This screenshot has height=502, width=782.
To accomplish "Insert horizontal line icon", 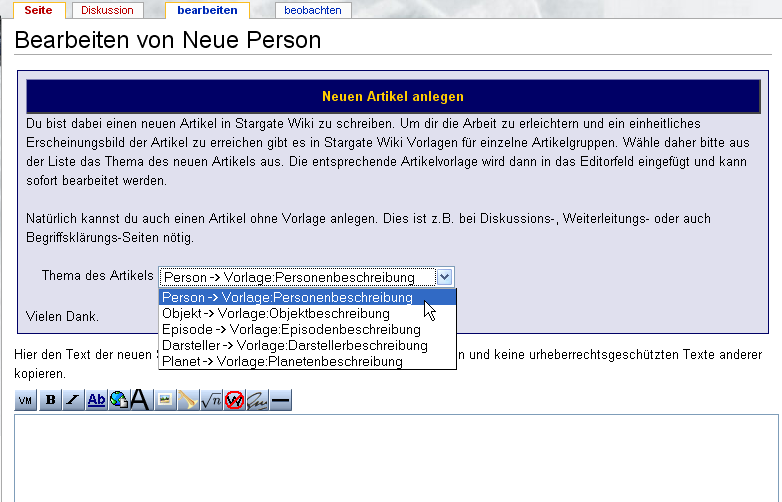I will pos(280,400).
